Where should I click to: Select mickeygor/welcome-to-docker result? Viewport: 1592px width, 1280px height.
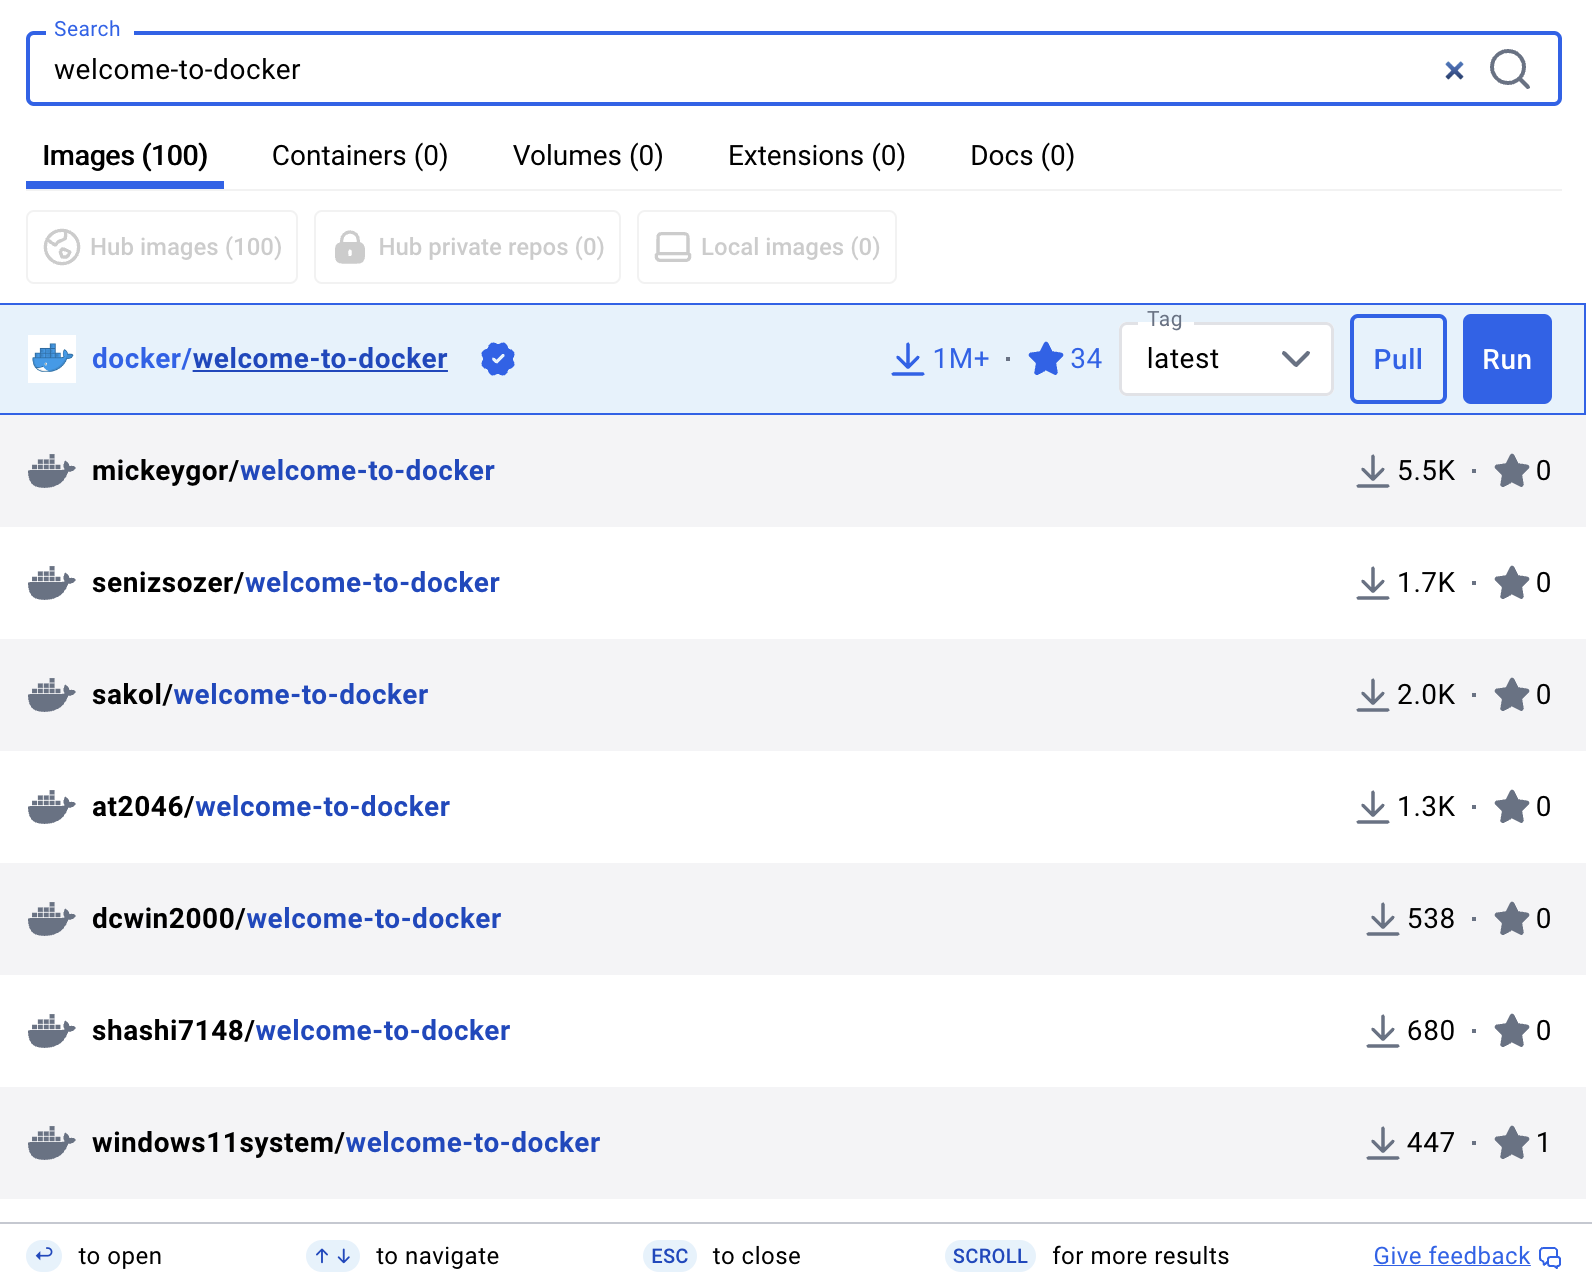[x=793, y=471]
